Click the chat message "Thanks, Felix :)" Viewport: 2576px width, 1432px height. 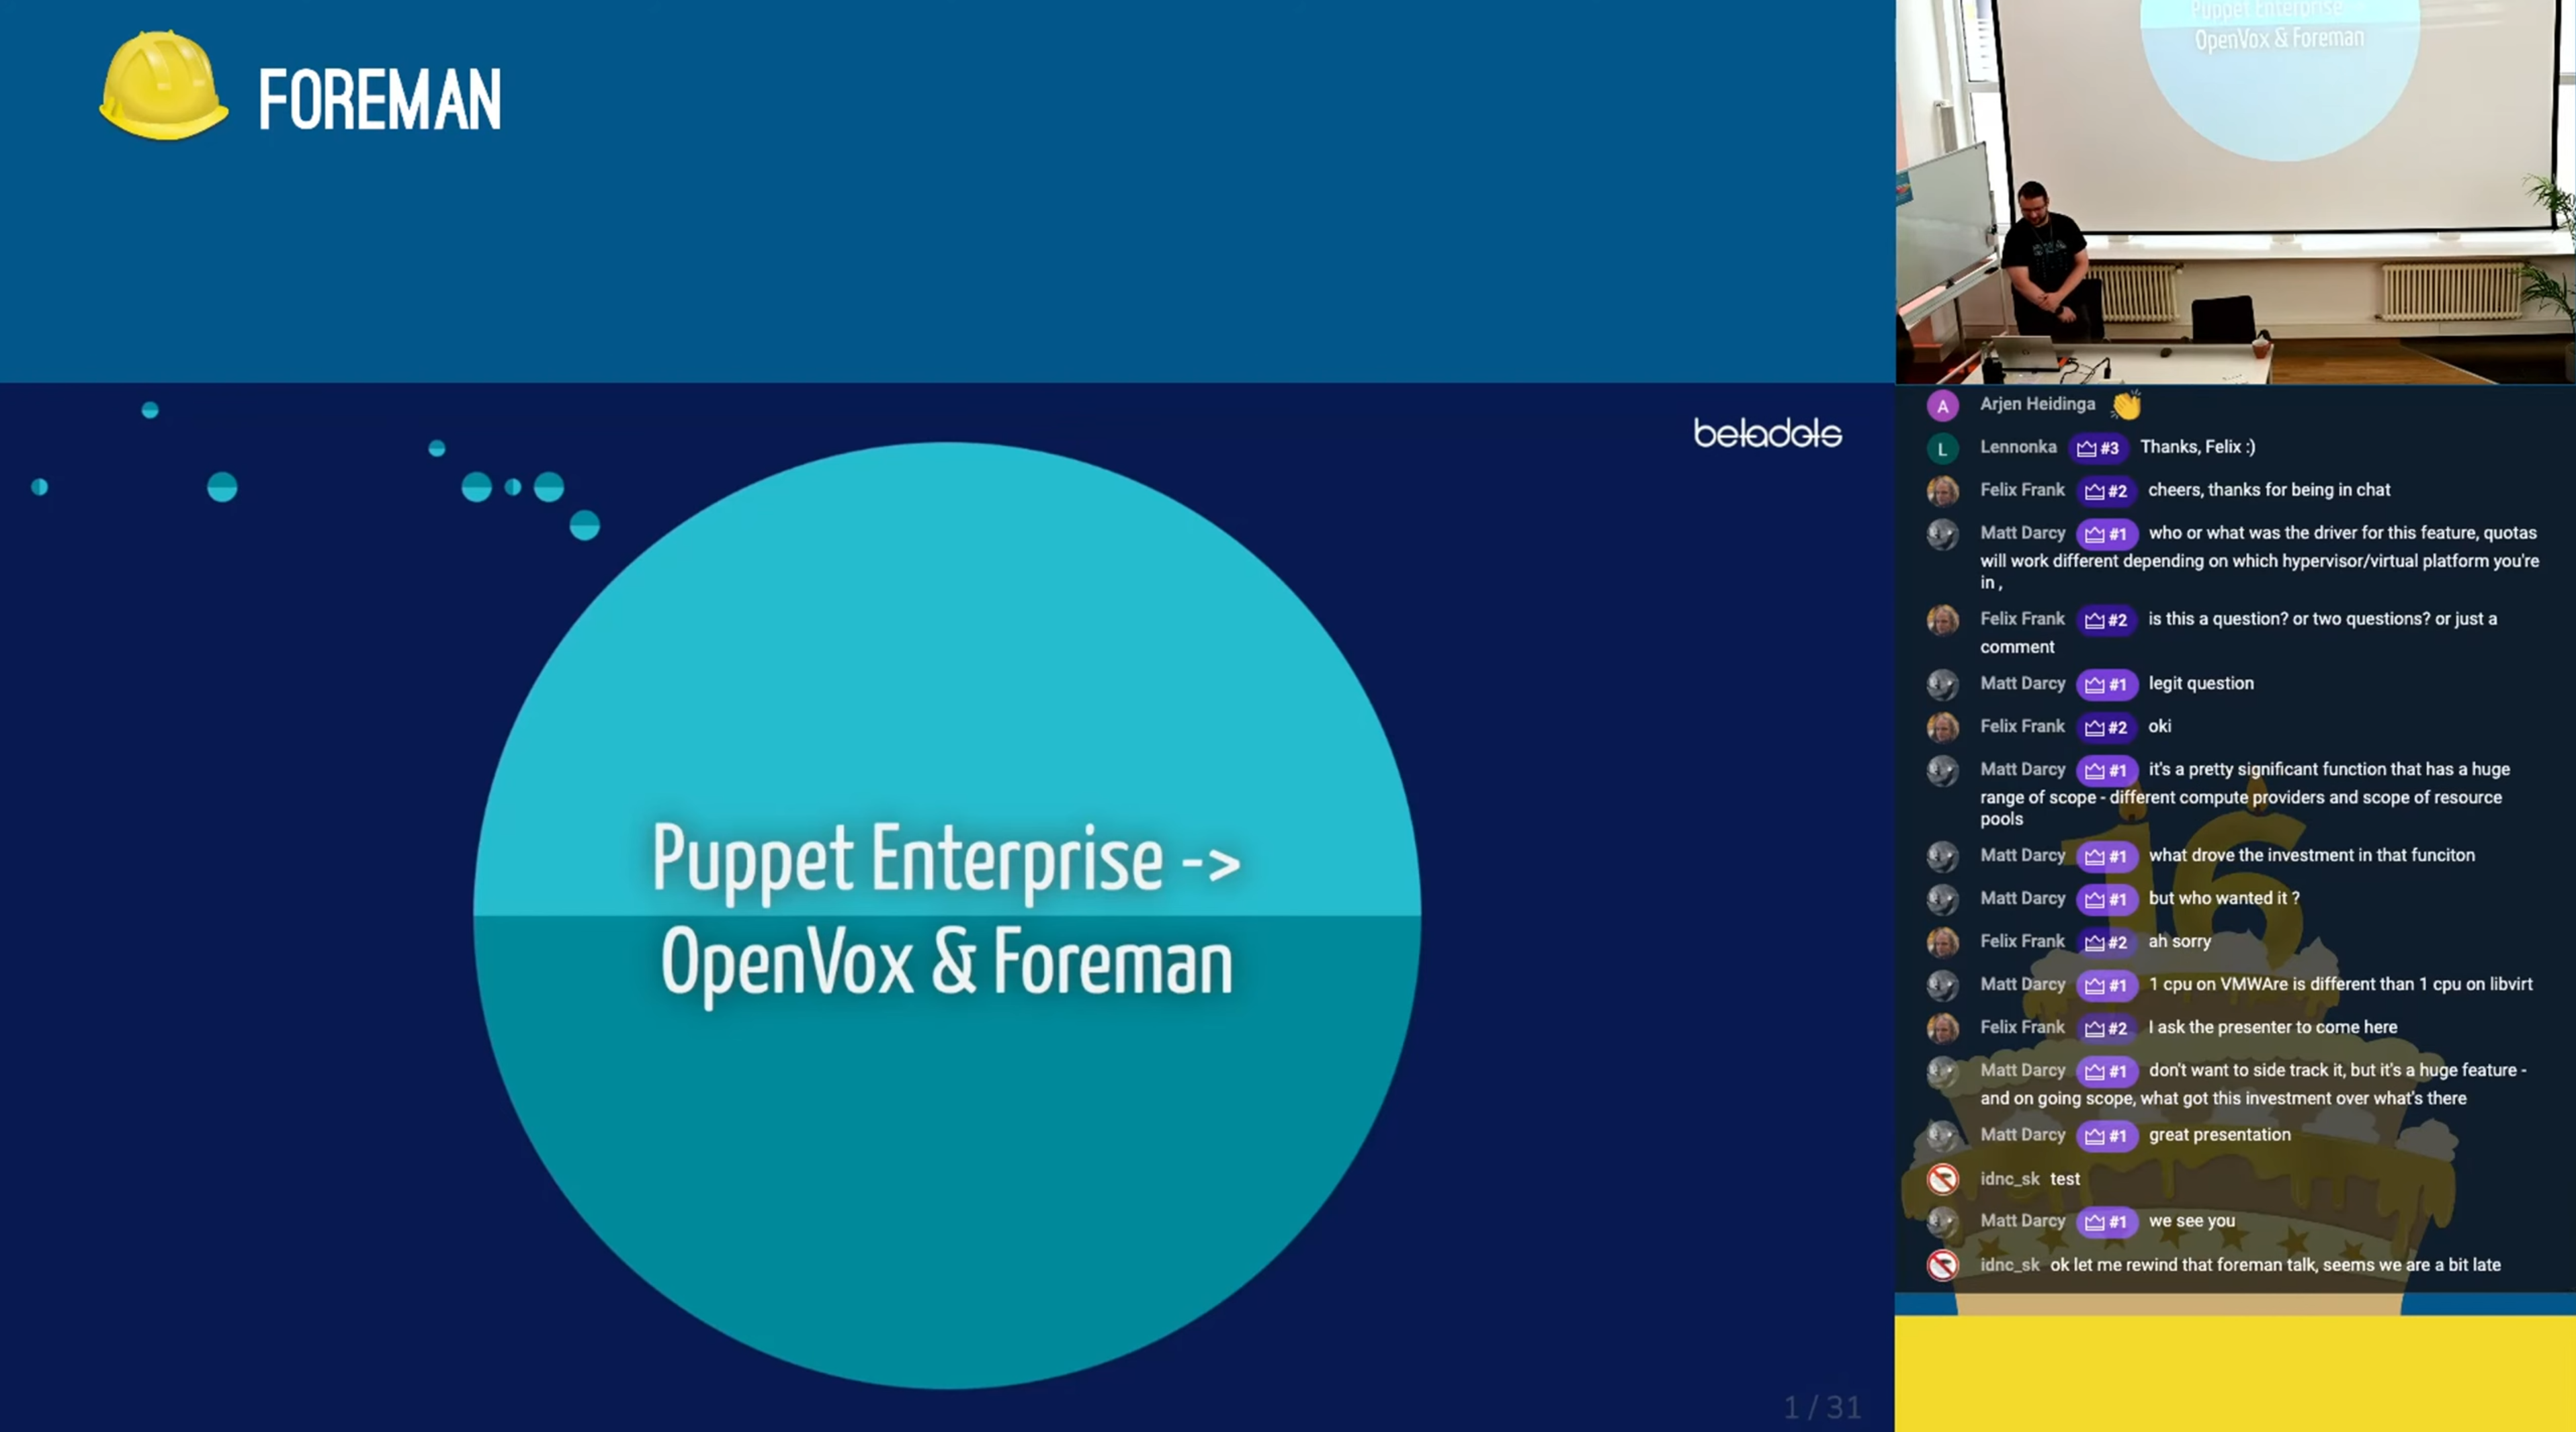(x=2197, y=447)
